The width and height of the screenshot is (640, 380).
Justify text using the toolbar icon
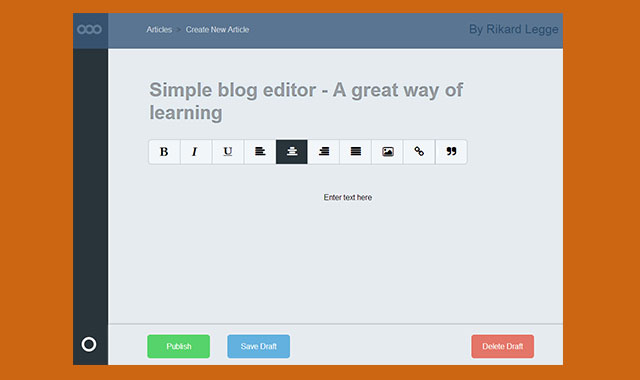pyautogui.click(x=356, y=152)
